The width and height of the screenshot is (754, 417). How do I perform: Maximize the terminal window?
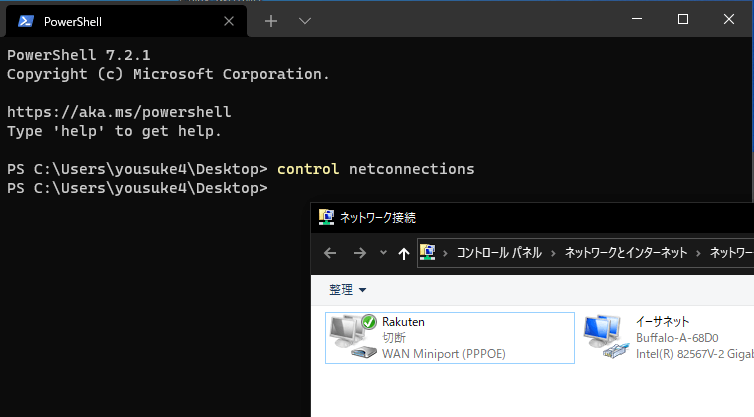click(x=683, y=19)
